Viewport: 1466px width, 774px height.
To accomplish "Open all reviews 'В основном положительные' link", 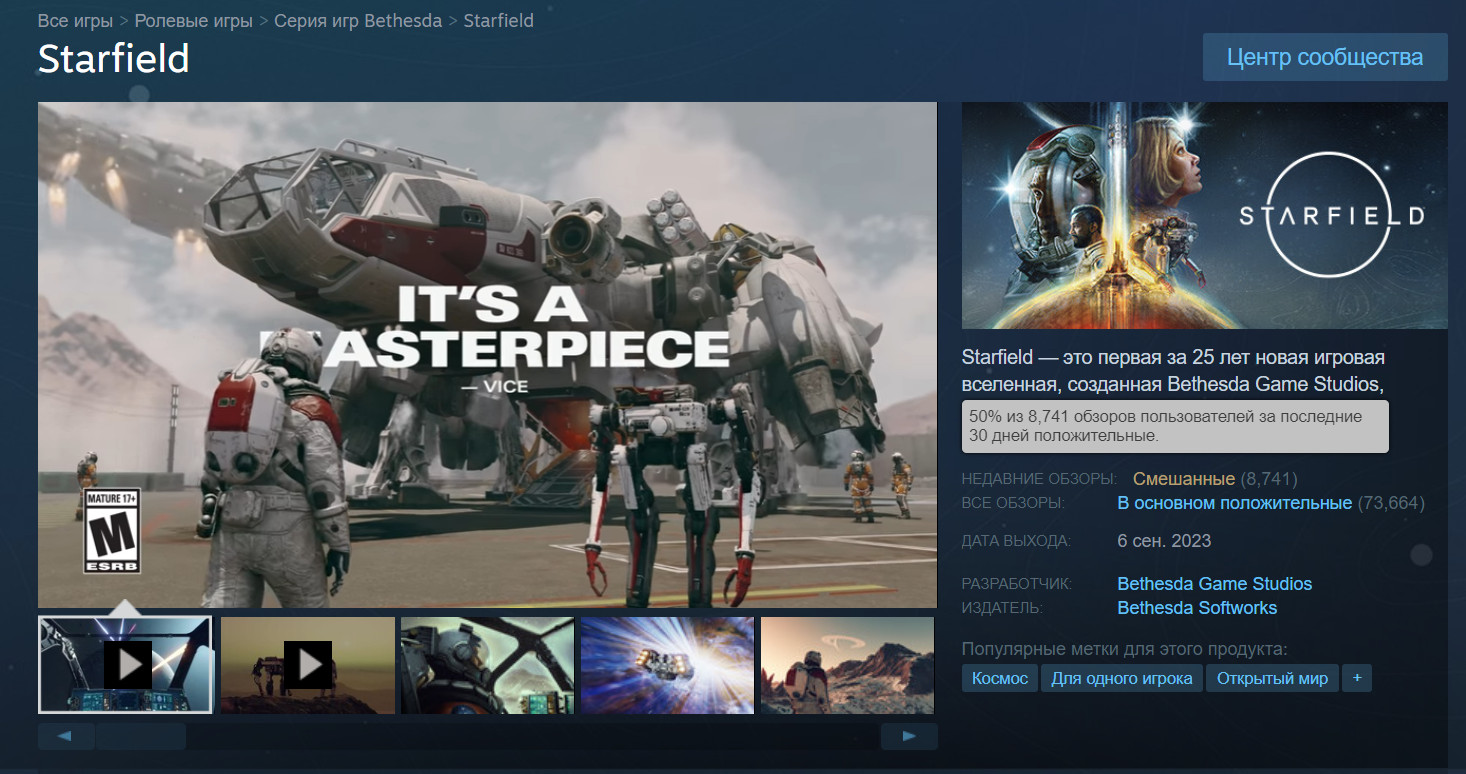I will coord(1234,503).
